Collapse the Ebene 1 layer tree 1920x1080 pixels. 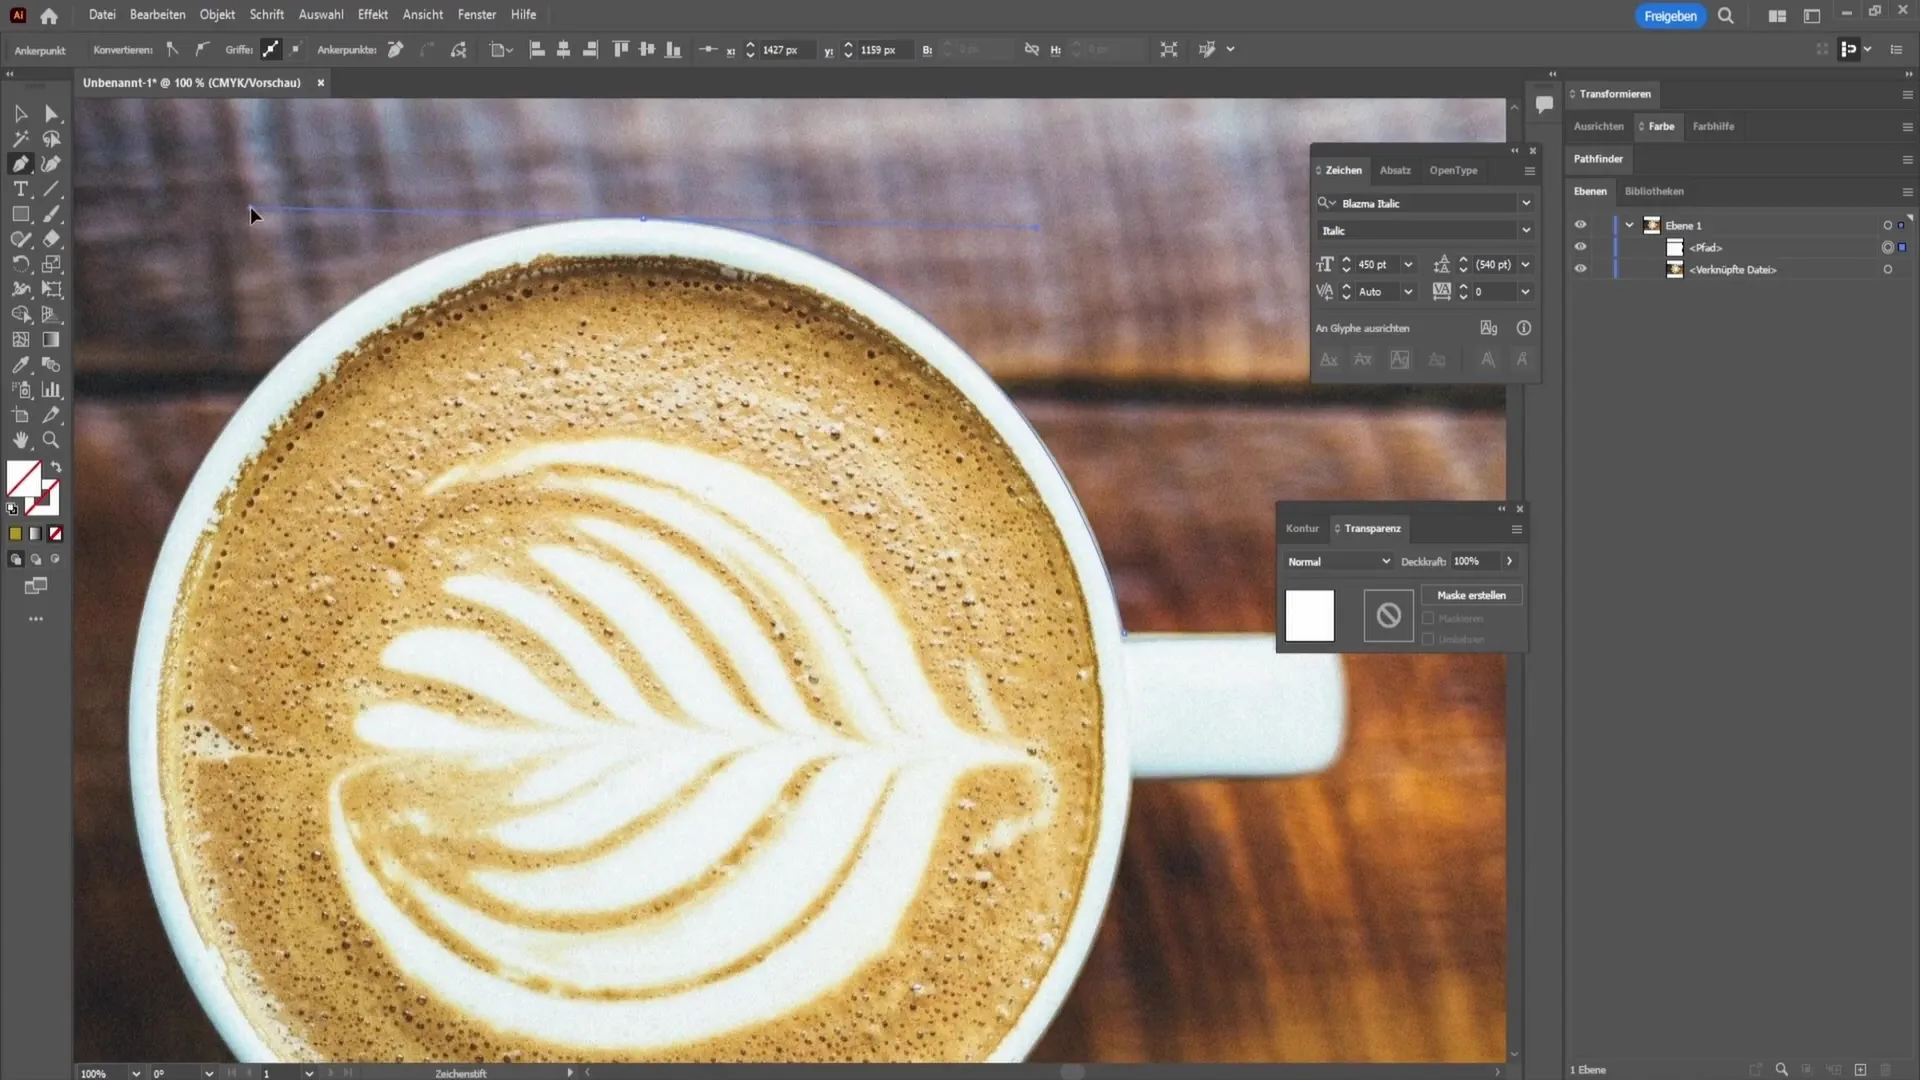coord(1629,225)
